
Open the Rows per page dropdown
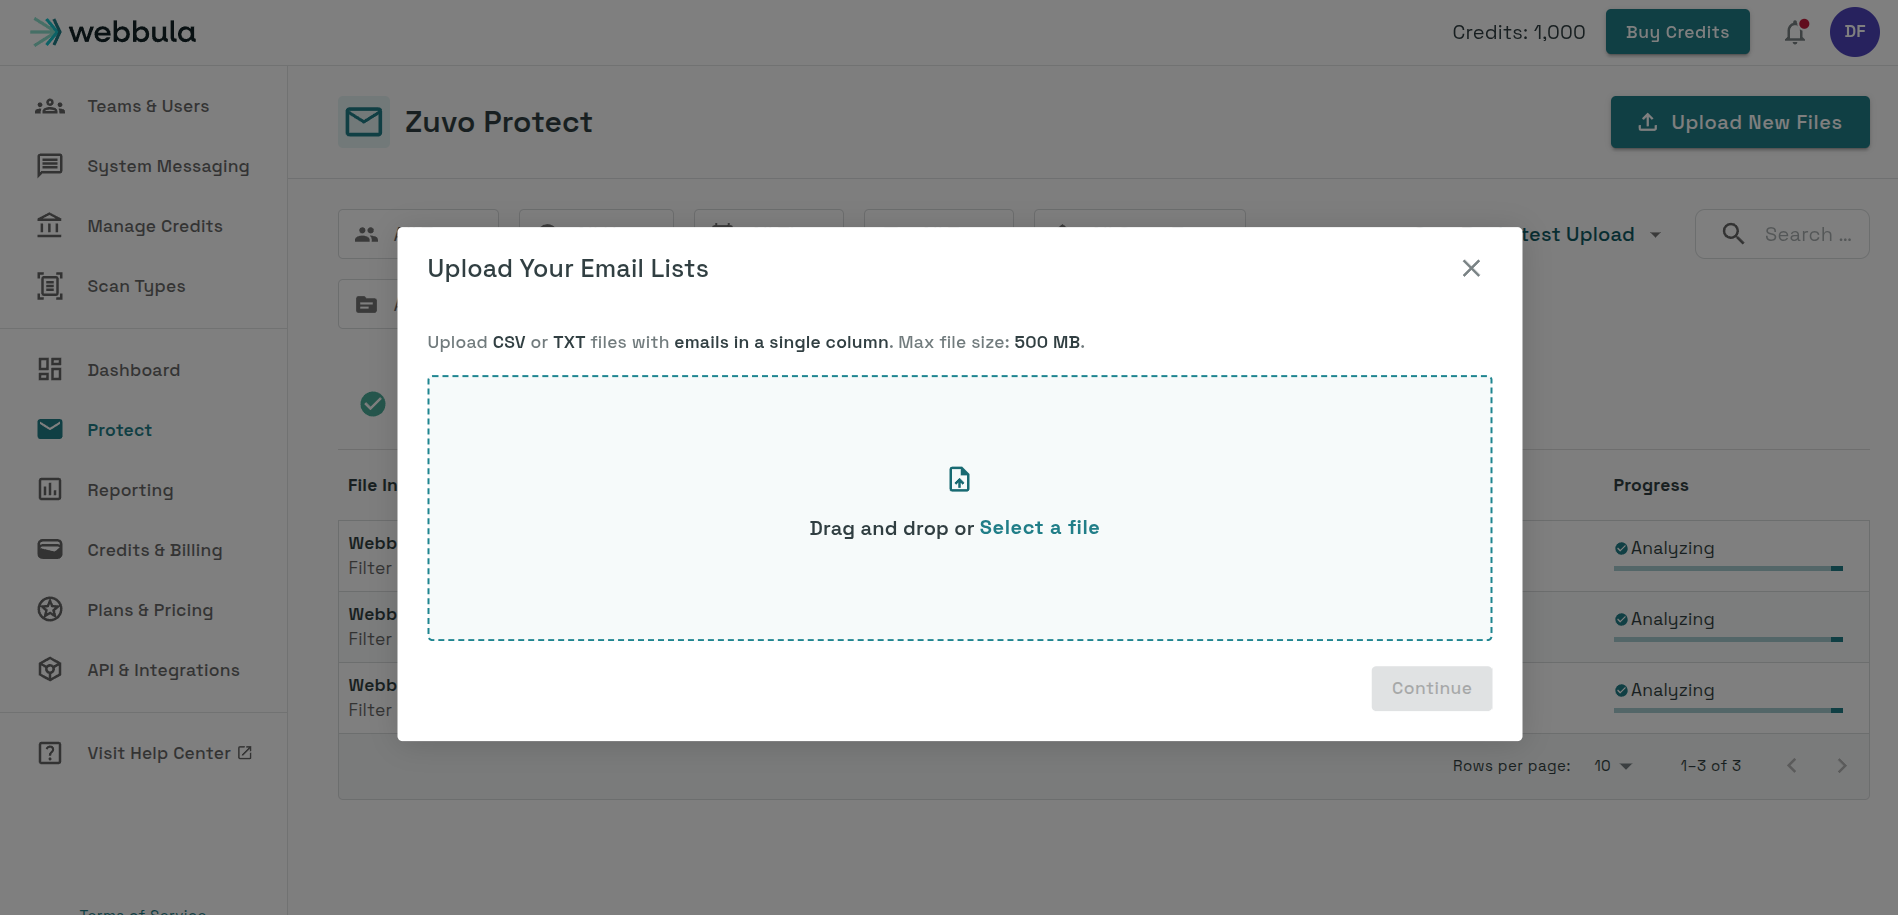click(1612, 766)
